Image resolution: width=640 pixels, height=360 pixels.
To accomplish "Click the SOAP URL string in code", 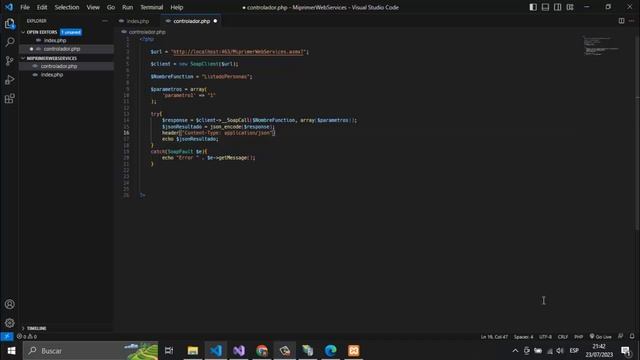I will [x=238, y=52].
